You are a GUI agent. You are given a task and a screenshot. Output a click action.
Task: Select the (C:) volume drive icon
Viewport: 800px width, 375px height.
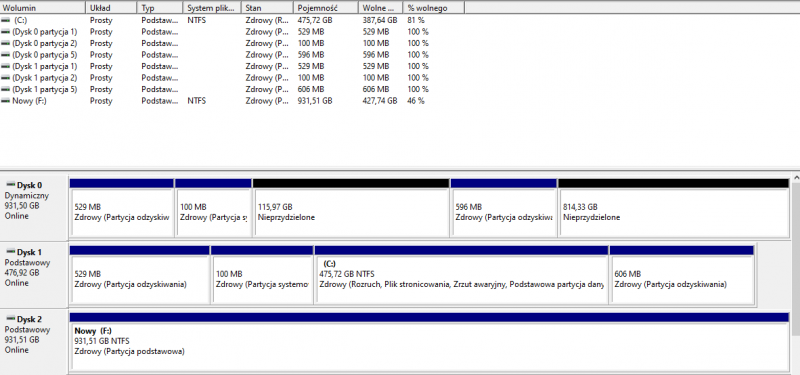[6, 20]
